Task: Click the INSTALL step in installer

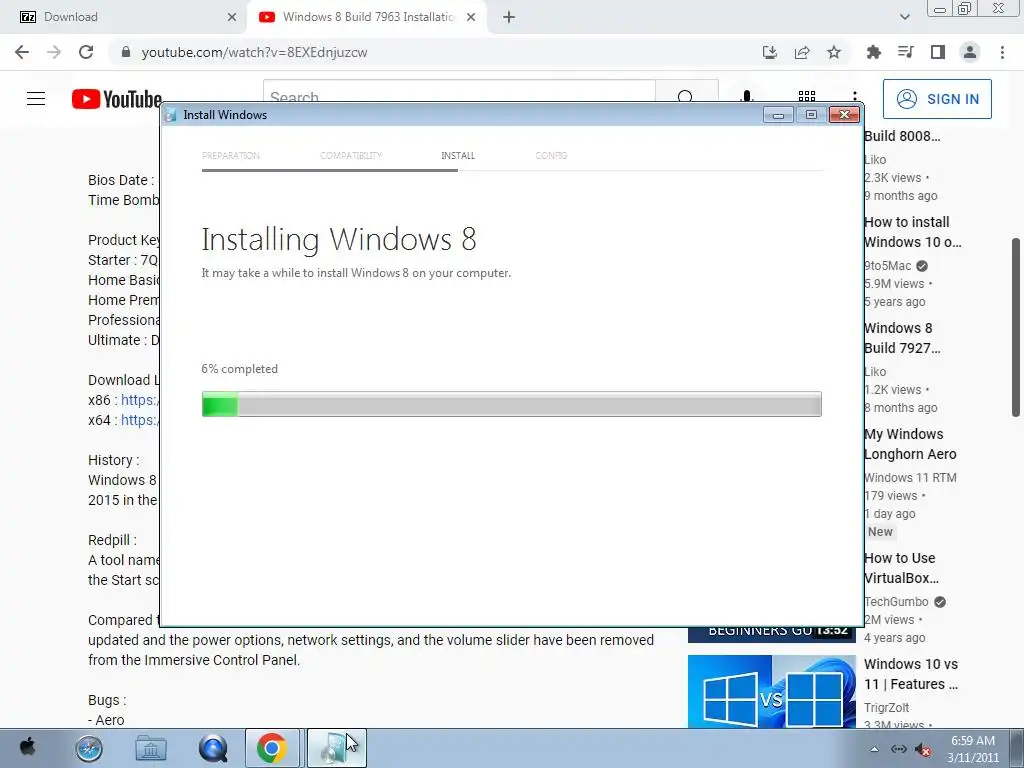Action: point(458,155)
